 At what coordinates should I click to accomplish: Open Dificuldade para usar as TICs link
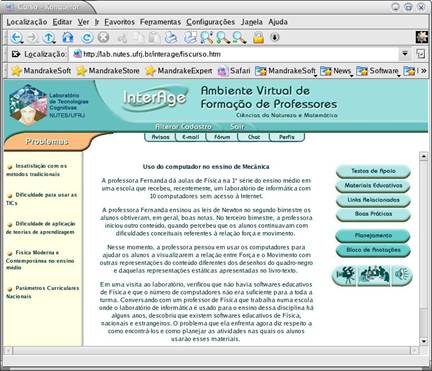pos(41,199)
